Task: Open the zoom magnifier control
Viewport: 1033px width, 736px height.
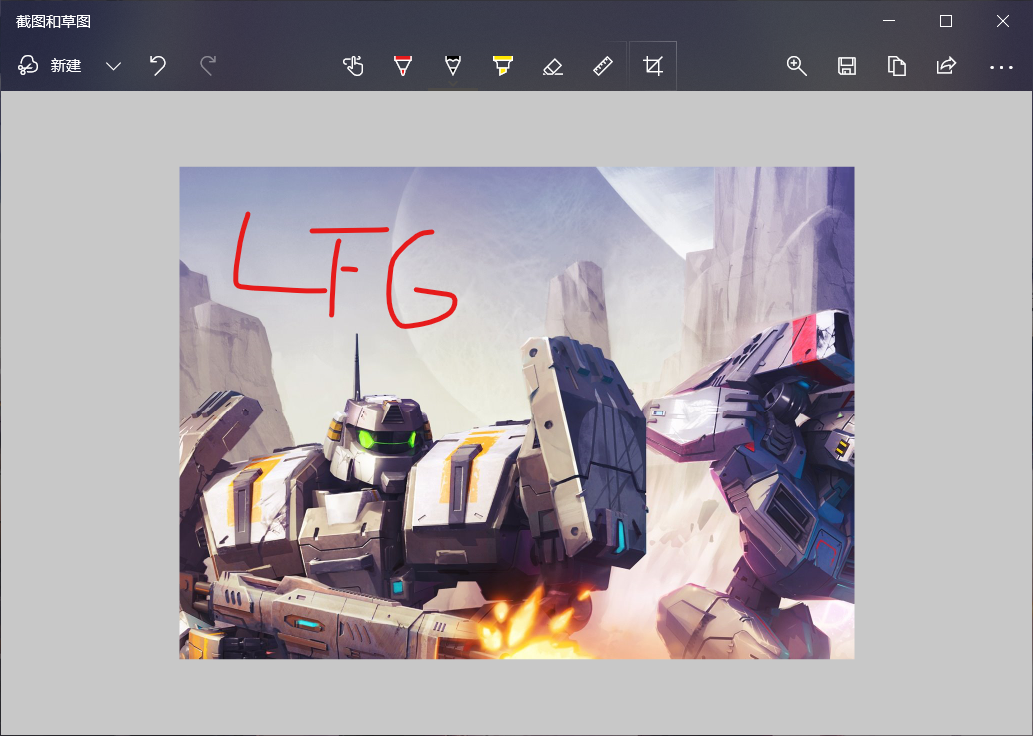Action: tap(796, 66)
